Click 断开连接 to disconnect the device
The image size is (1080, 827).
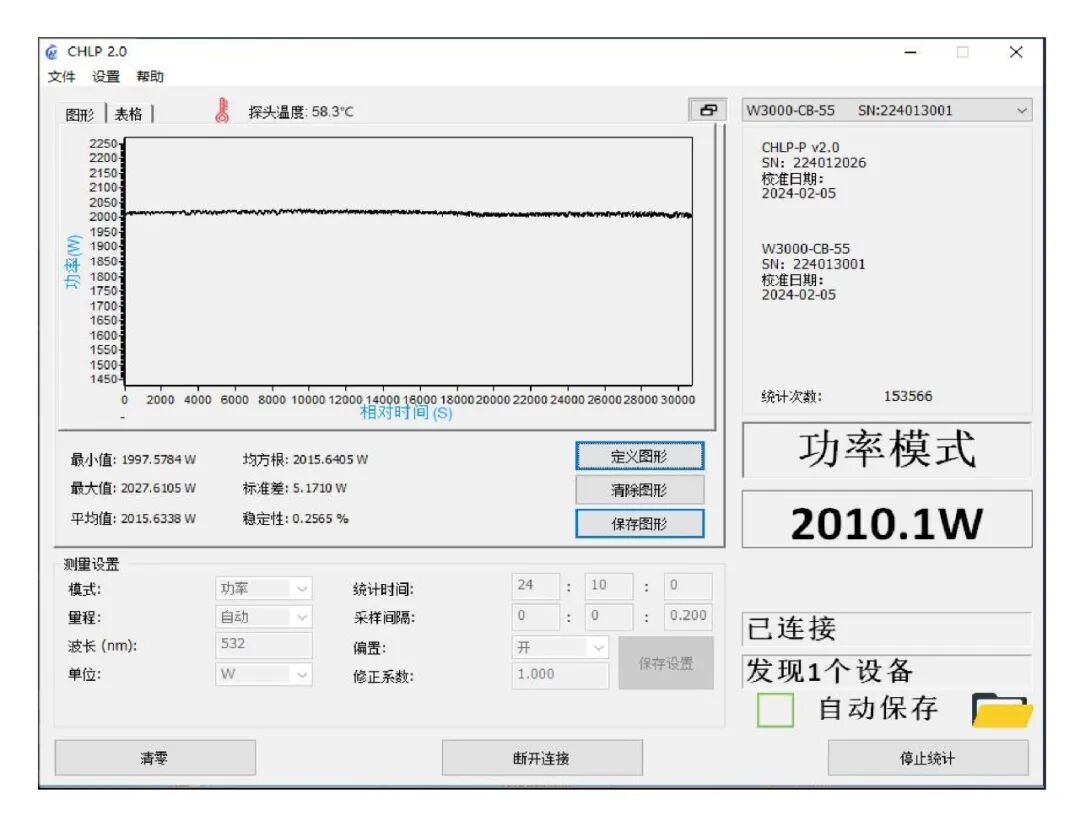[541, 757]
